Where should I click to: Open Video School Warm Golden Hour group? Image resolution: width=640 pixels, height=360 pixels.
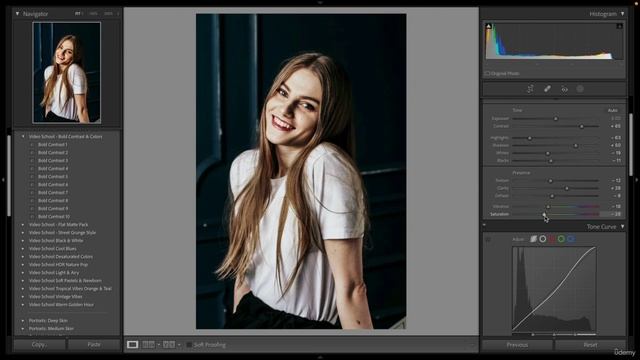pyautogui.click(x=61, y=304)
